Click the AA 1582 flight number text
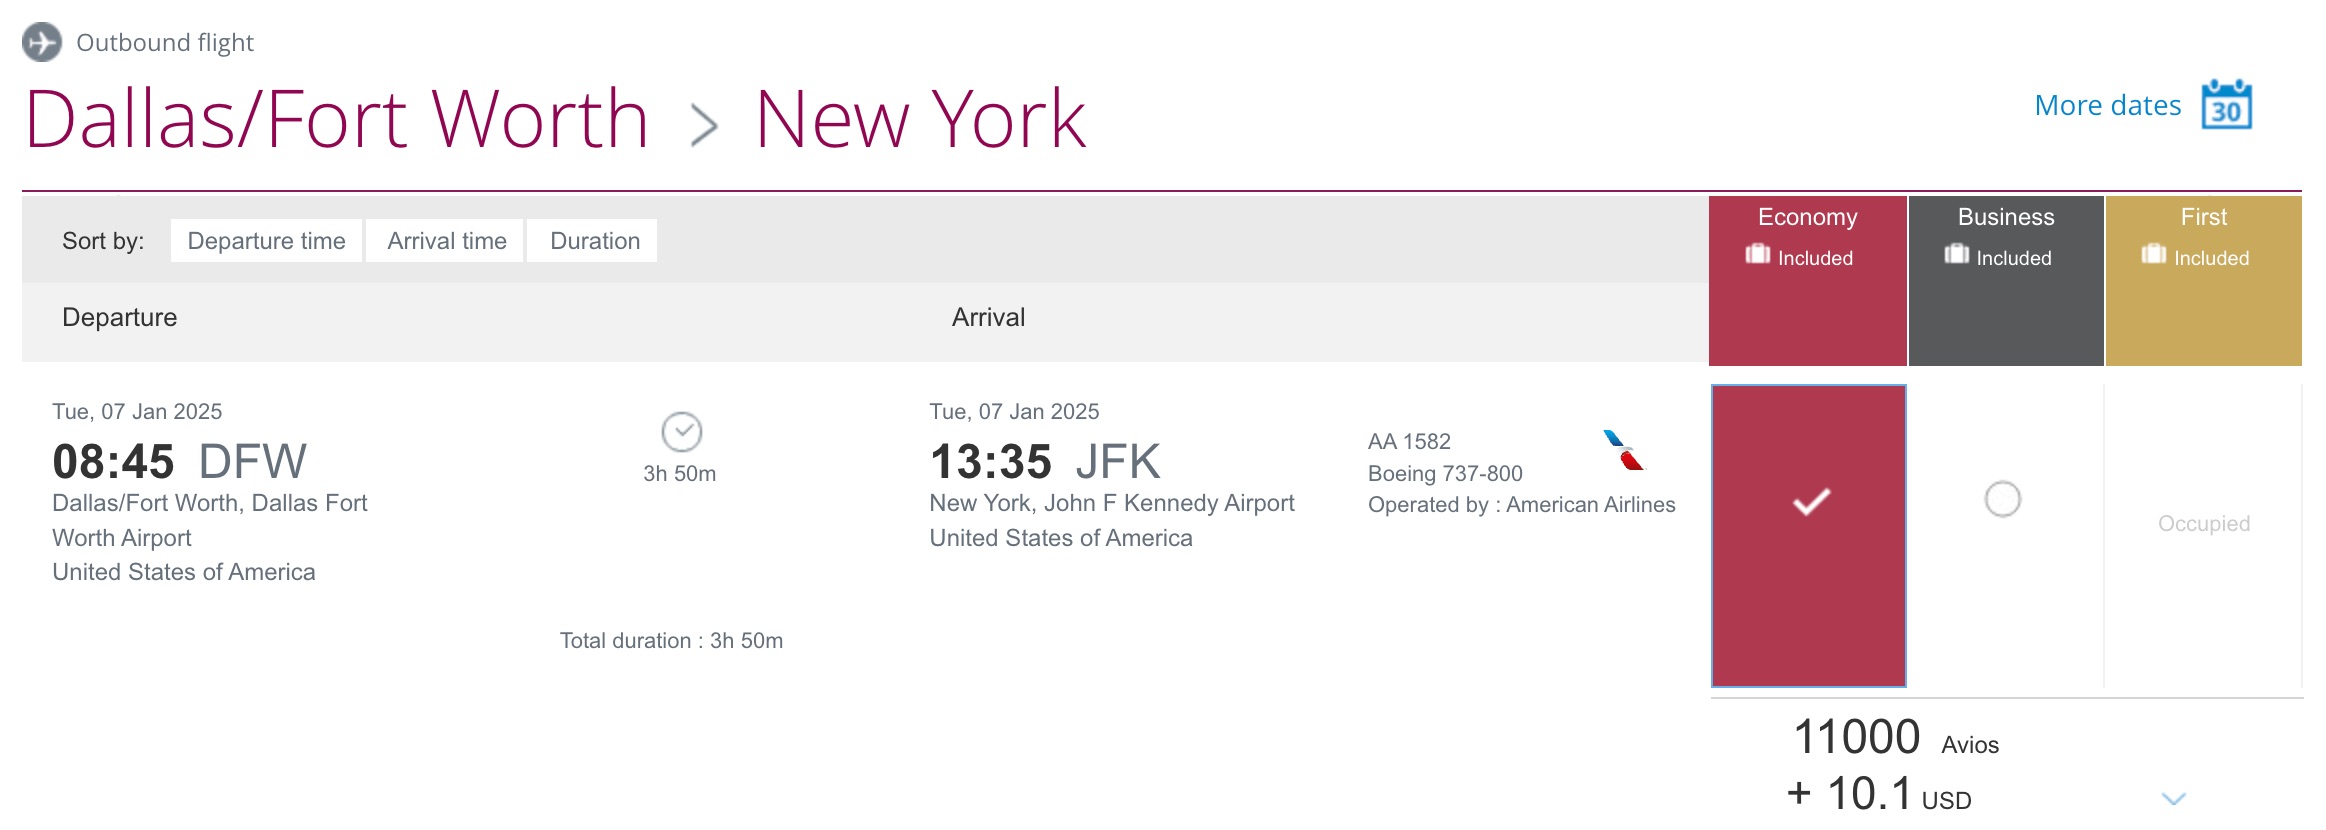 click(x=1409, y=441)
